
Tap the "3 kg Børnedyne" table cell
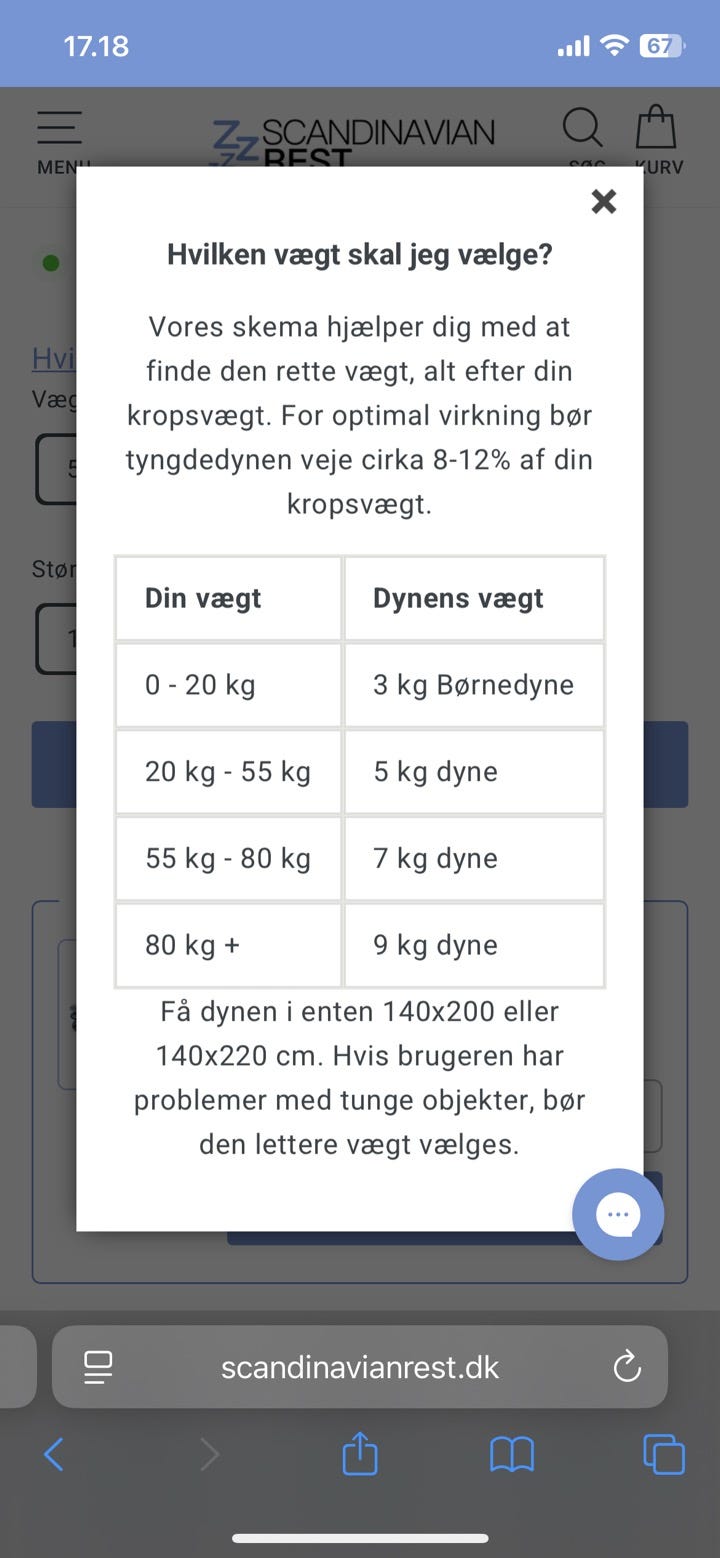click(474, 685)
